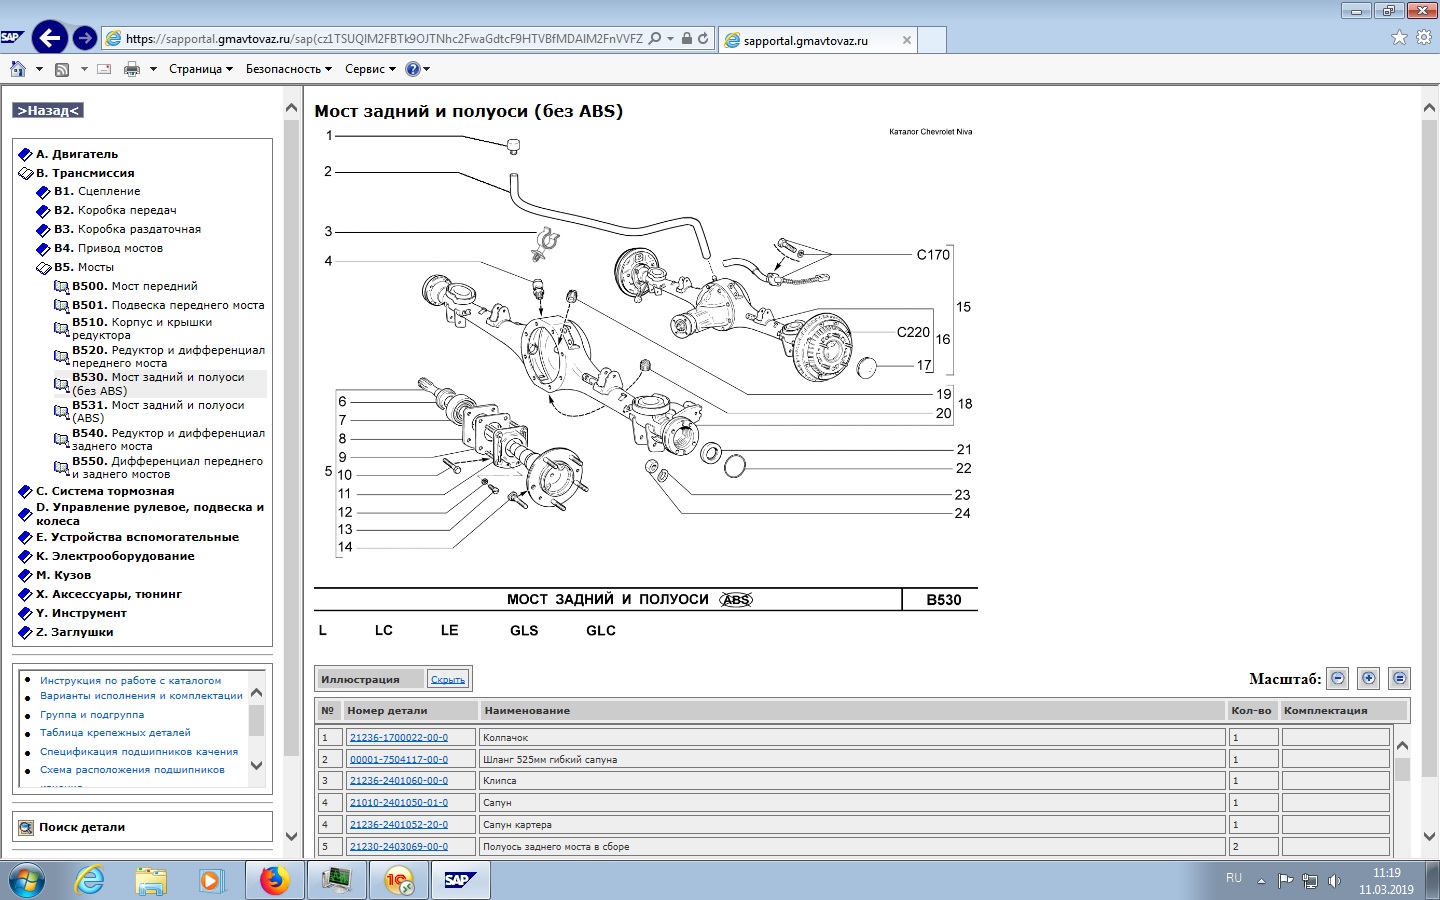Expand category C. Система тормозная
This screenshot has width=1440, height=900.
(25, 491)
